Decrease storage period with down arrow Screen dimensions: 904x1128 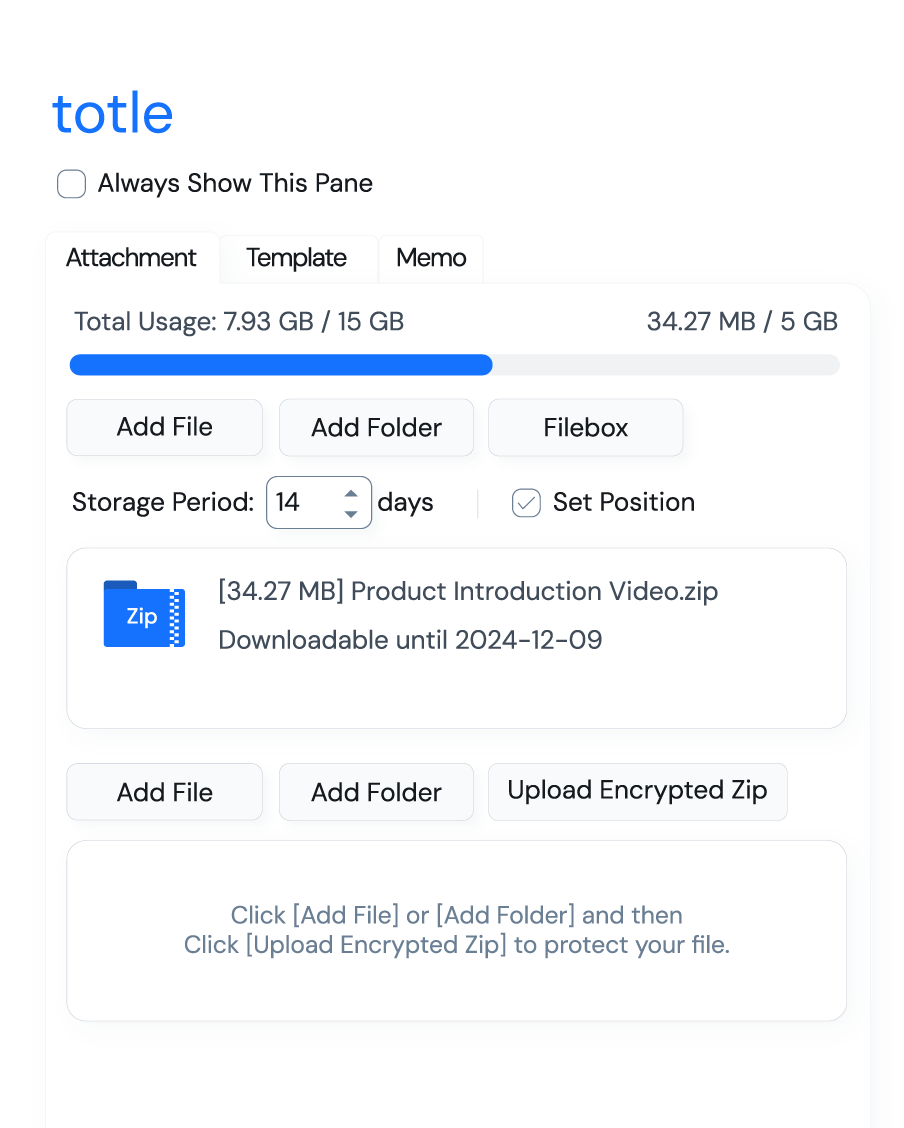tap(351, 513)
